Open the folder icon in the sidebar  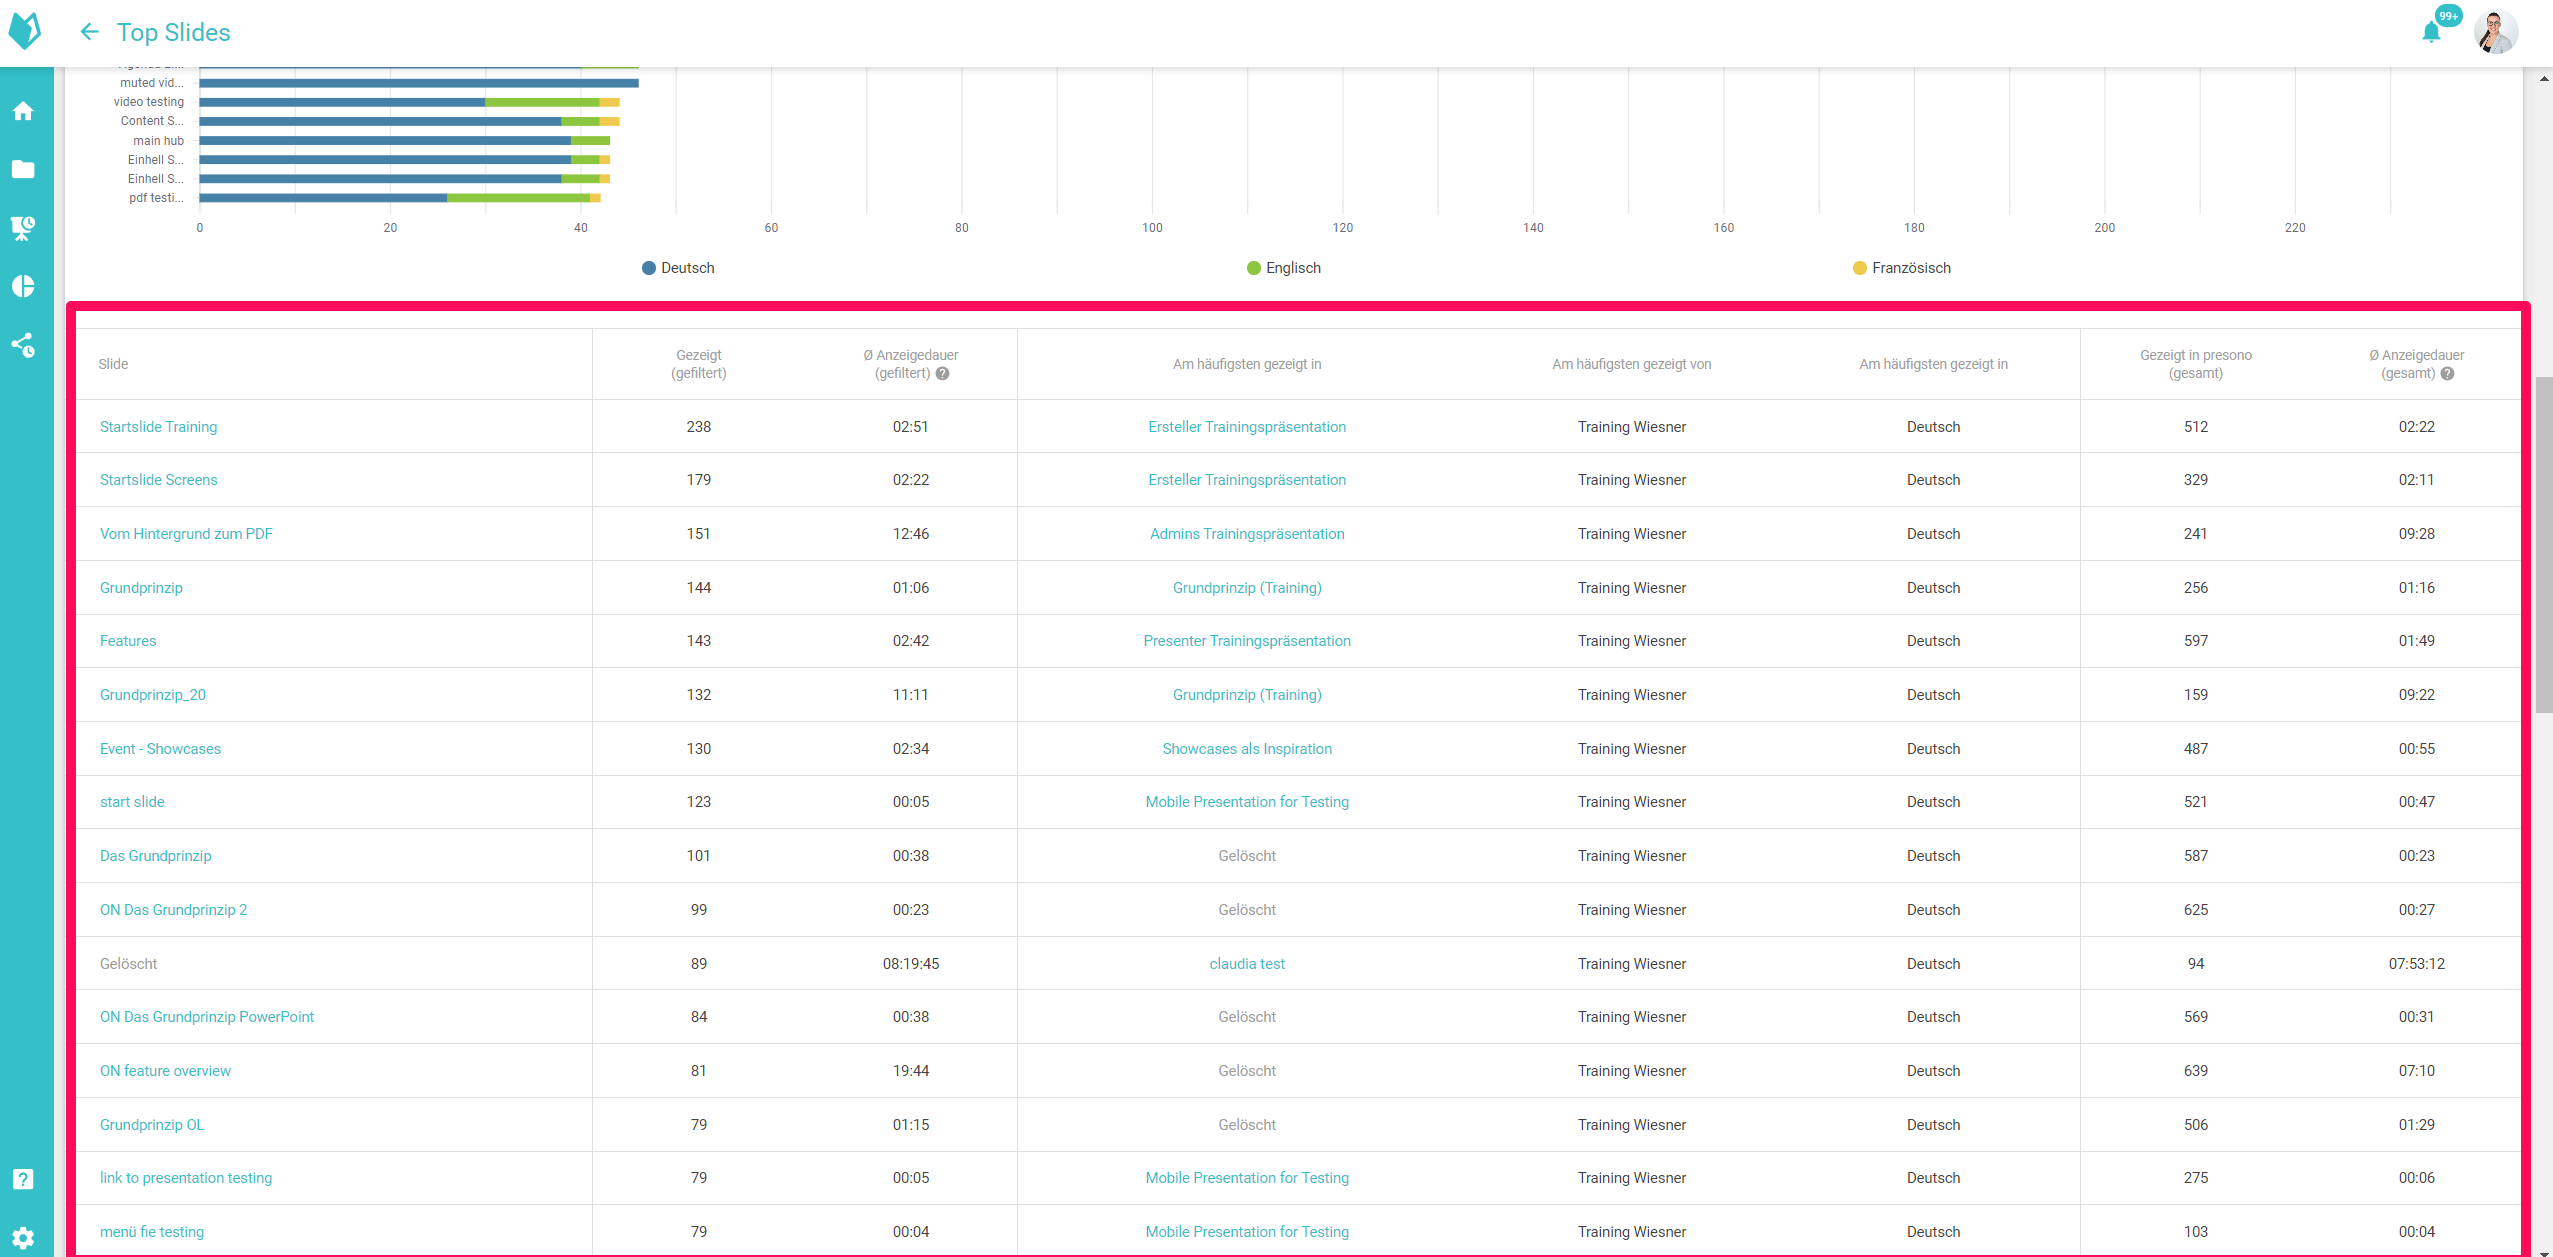tap(23, 169)
